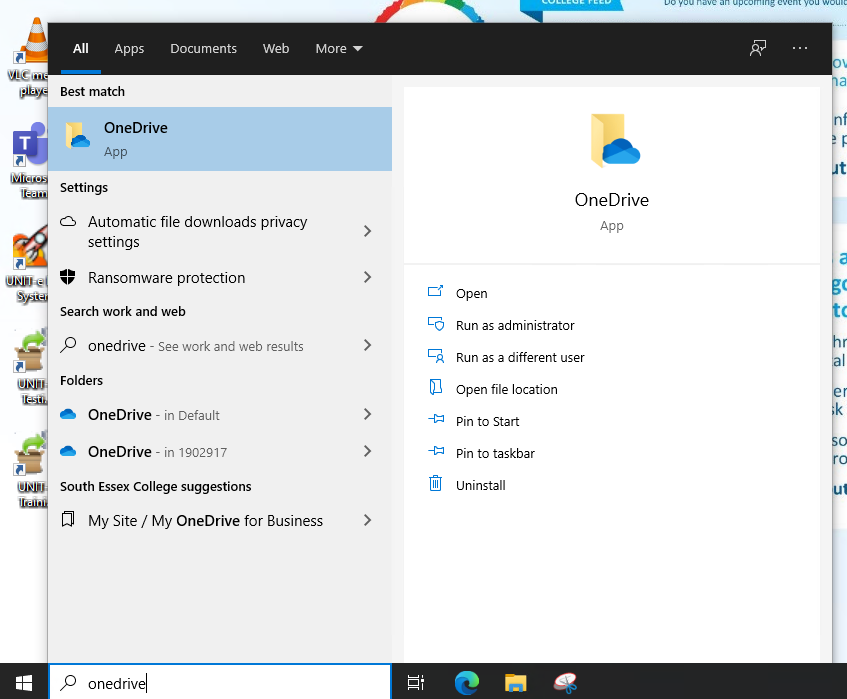Click Microsoft Teams desktop shortcut

coord(30,160)
